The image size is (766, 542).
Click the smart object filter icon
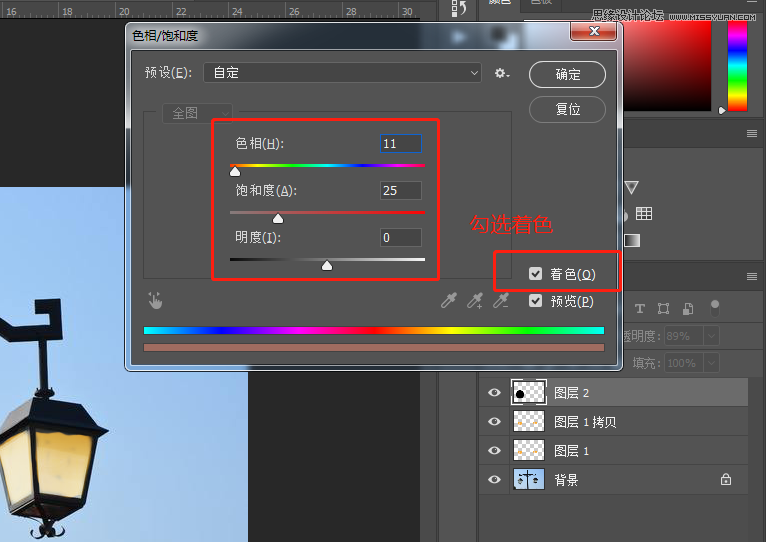click(x=688, y=308)
